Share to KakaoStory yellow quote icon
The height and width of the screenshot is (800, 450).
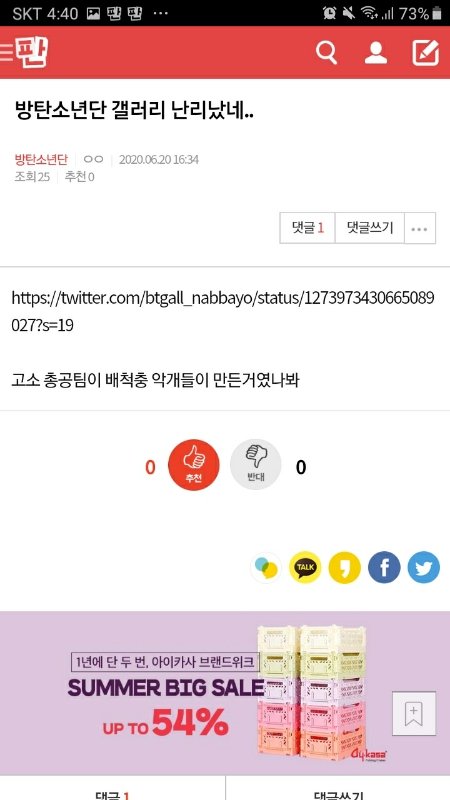coord(344,567)
